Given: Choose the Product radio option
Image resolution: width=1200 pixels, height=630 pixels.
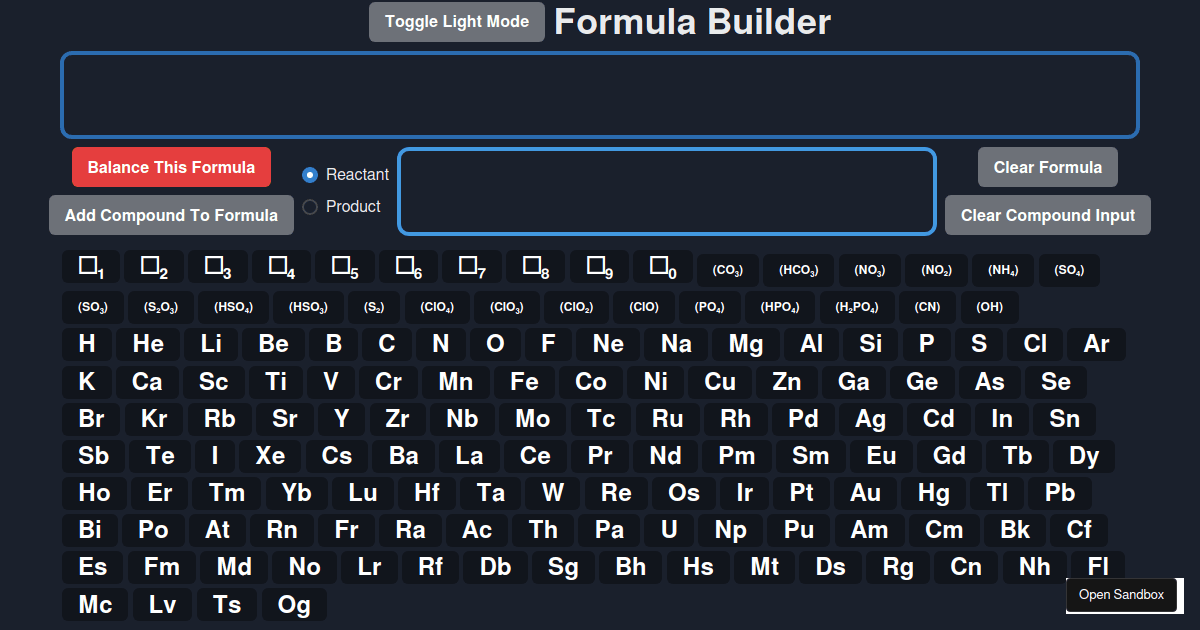Looking at the screenshot, I should pyautogui.click(x=310, y=207).
